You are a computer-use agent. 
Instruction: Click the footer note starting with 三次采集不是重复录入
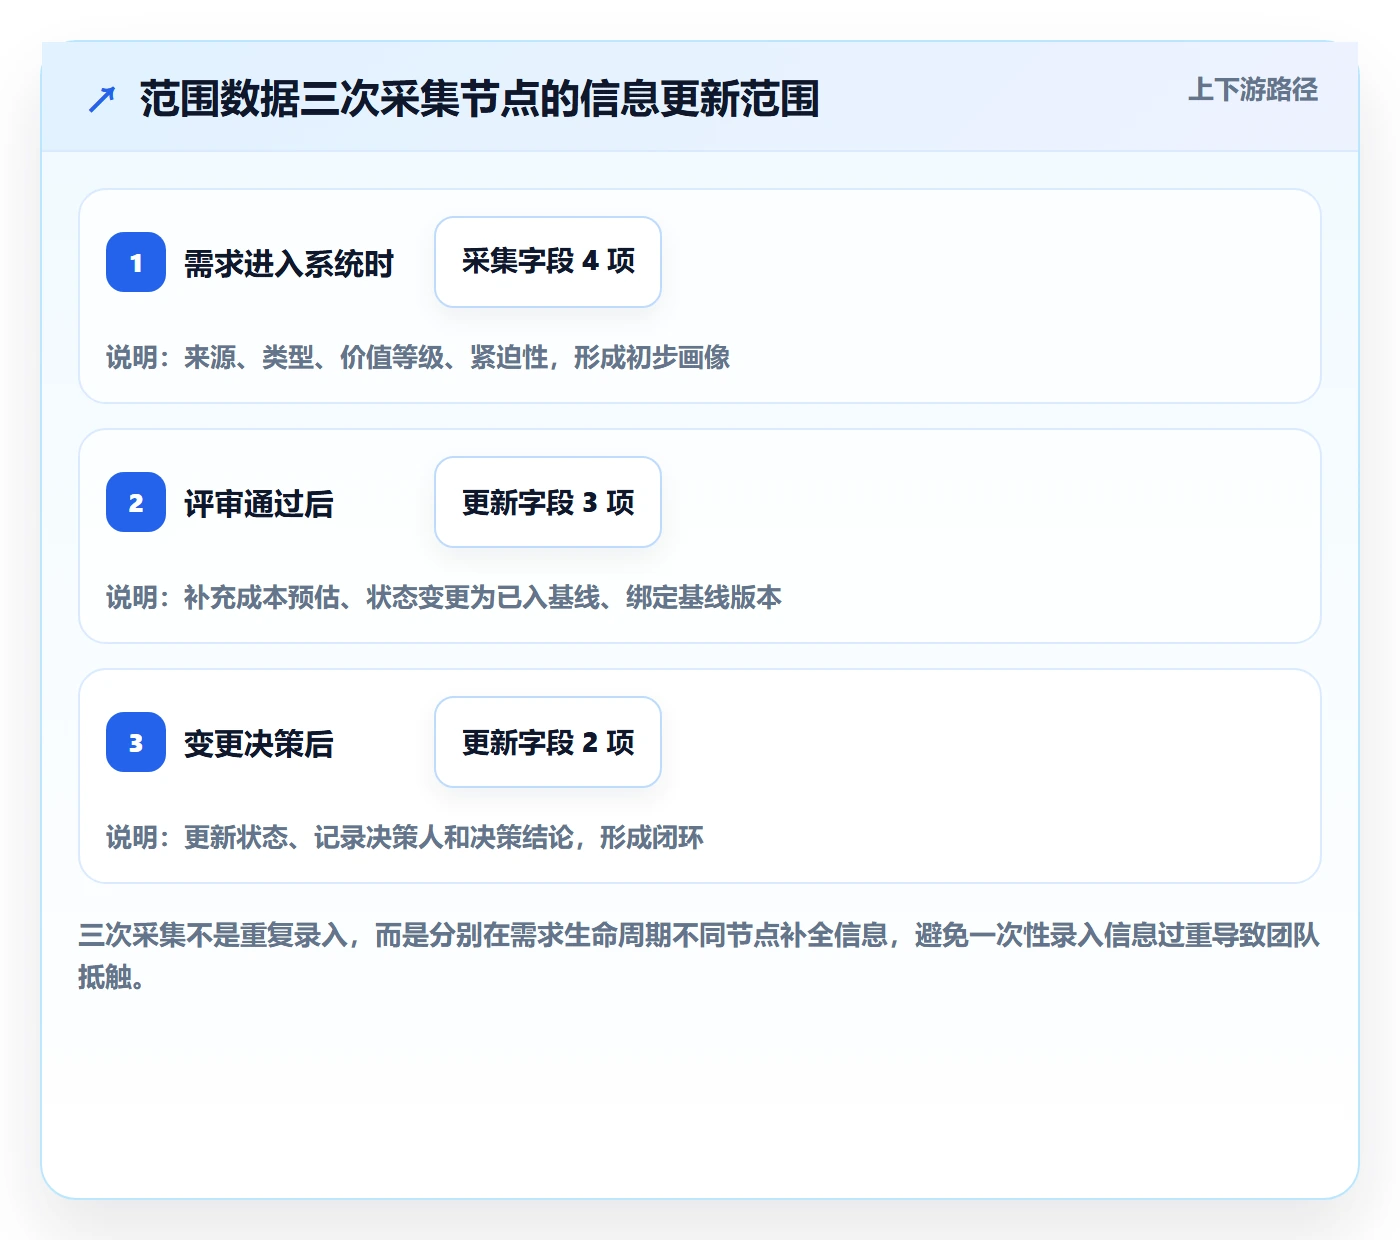(x=699, y=955)
